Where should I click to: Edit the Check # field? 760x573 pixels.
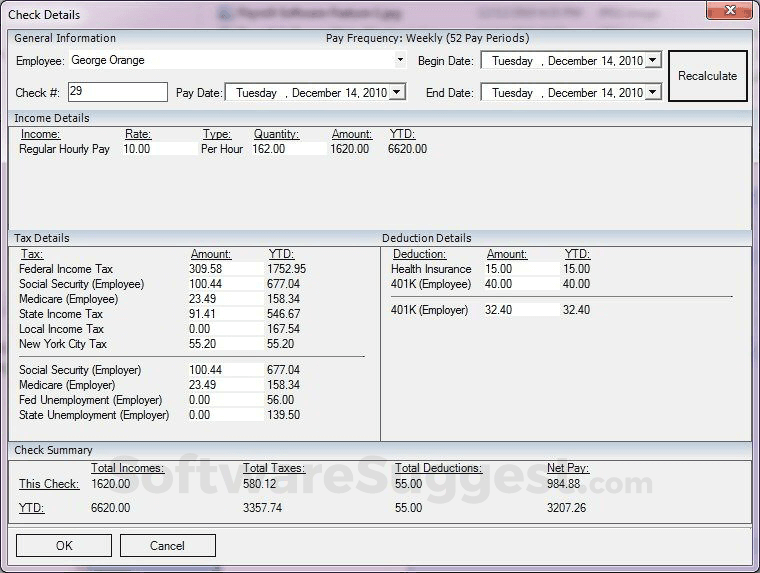point(117,92)
